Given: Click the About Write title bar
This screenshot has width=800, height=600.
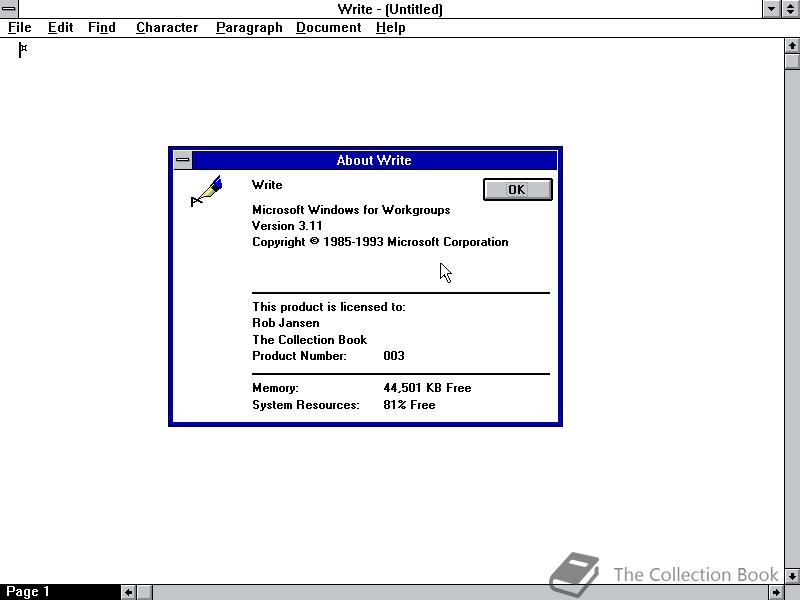Looking at the screenshot, I should click(374, 160).
